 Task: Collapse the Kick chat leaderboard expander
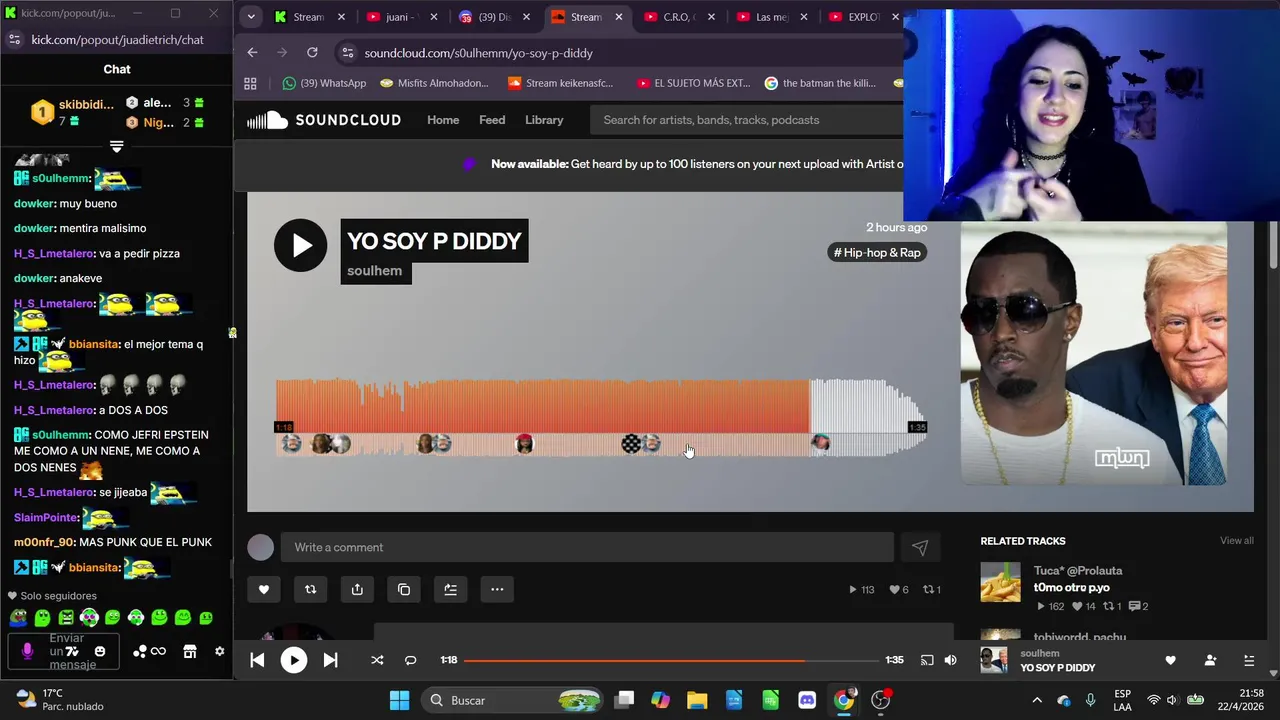pos(116,147)
